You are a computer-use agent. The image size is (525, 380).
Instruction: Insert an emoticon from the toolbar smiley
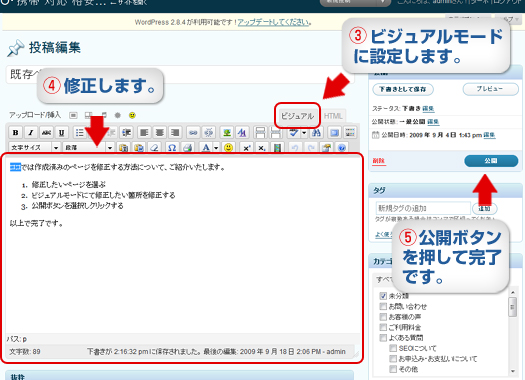click(228, 148)
